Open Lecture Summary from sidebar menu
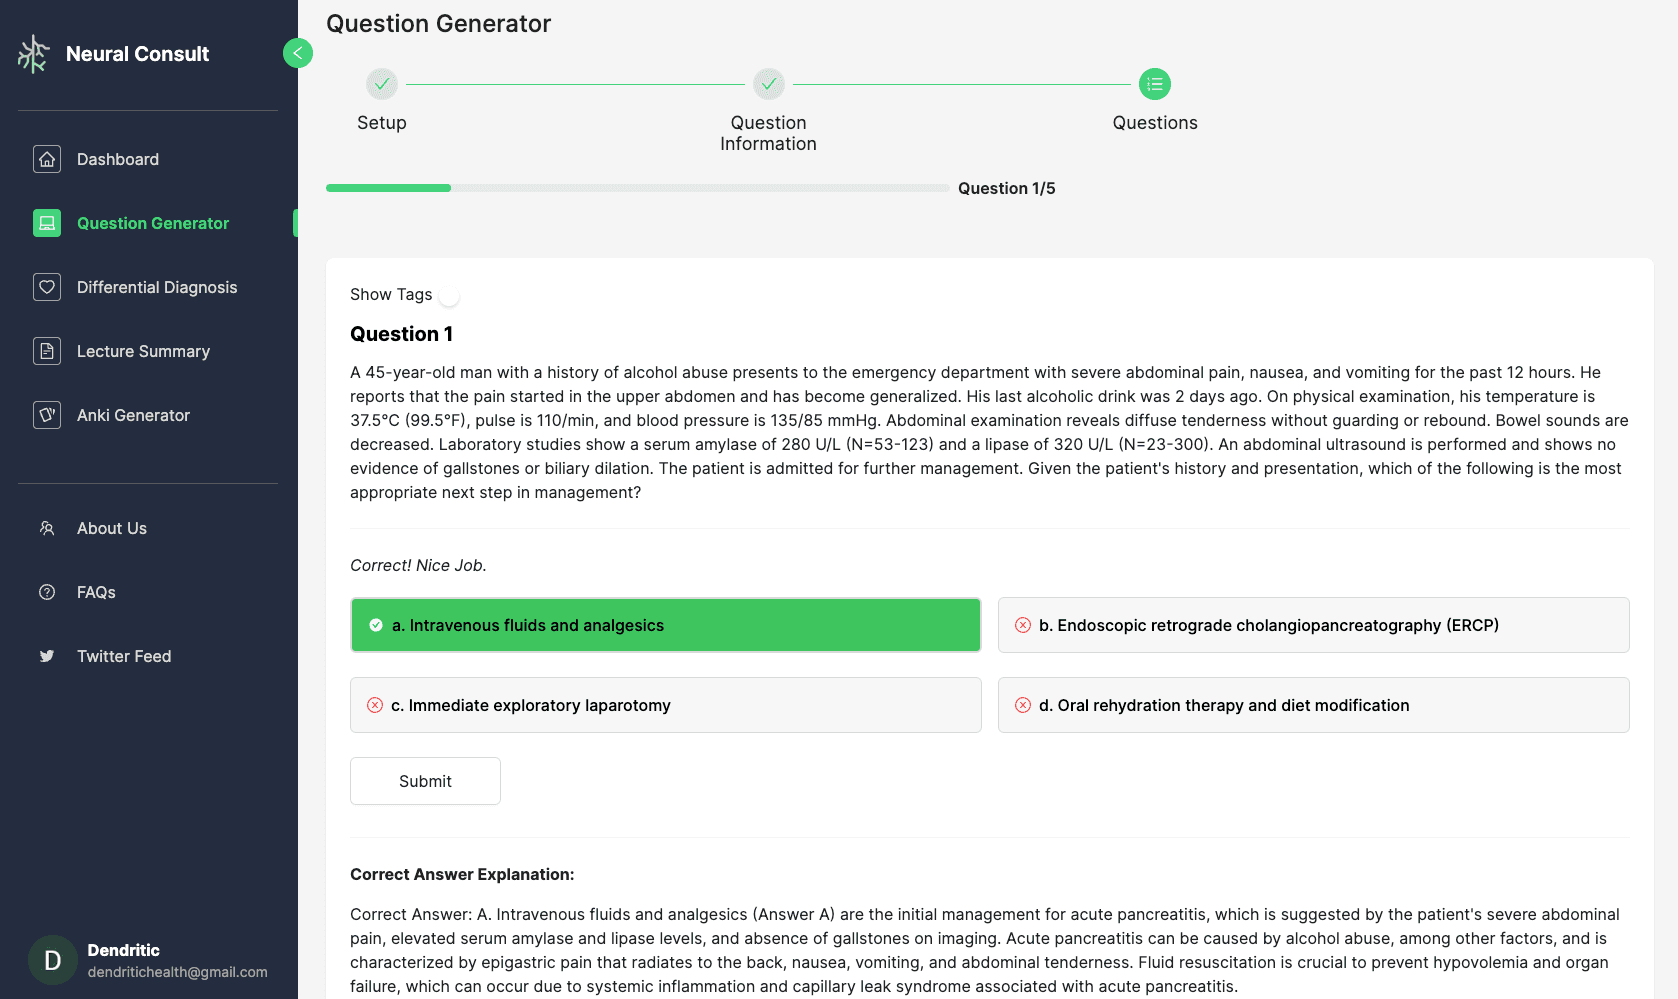This screenshot has height=999, width=1678. point(143,351)
